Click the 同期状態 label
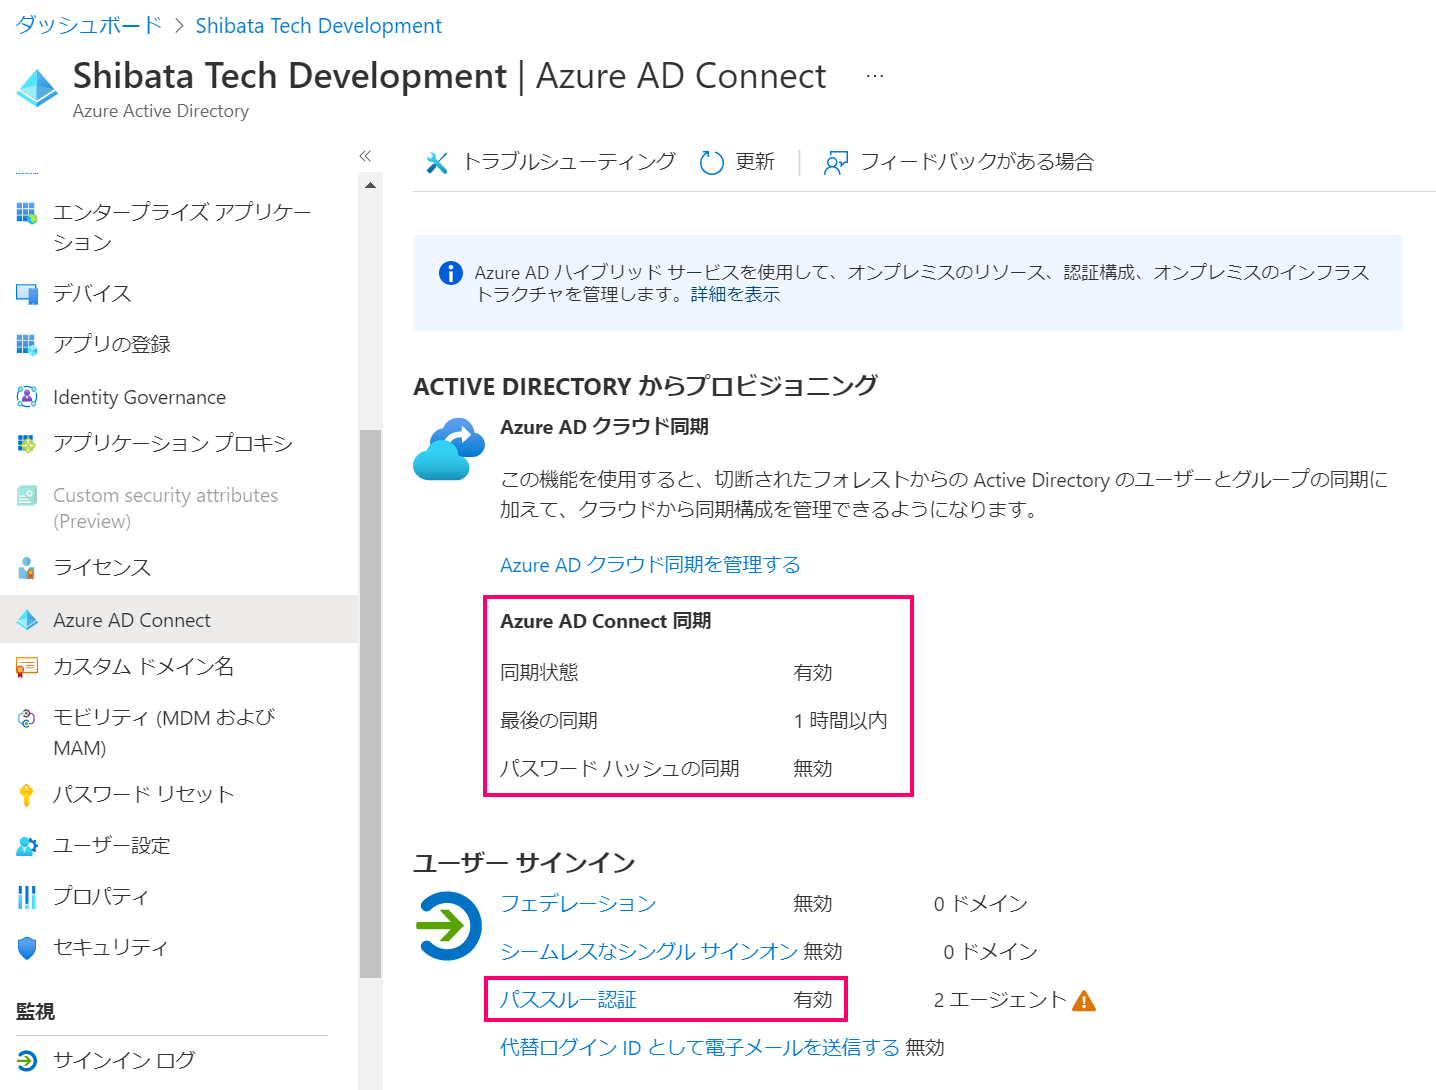Viewport: 1436px width, 1090px height. 539,673
